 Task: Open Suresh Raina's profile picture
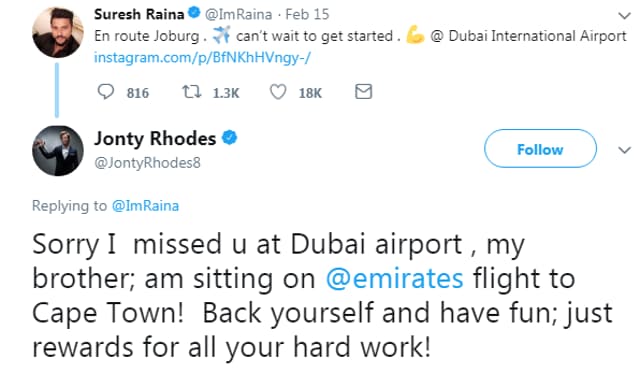(58, 32)
